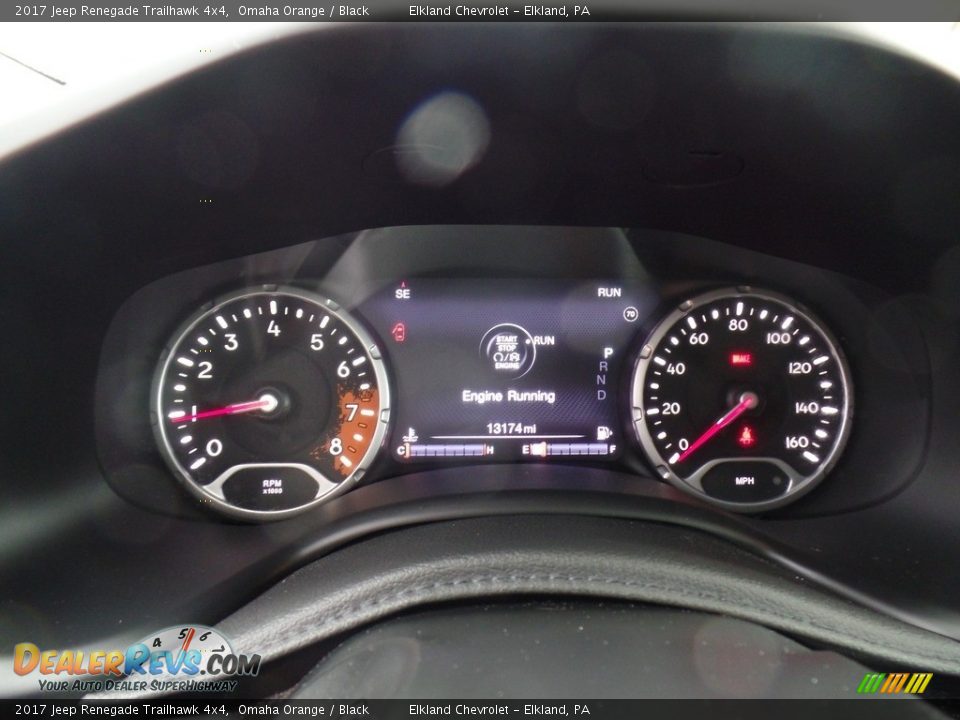The image size is (960, 720).
Task: Click the number 8 in the tachometer redline
Action: click(336, 446)
